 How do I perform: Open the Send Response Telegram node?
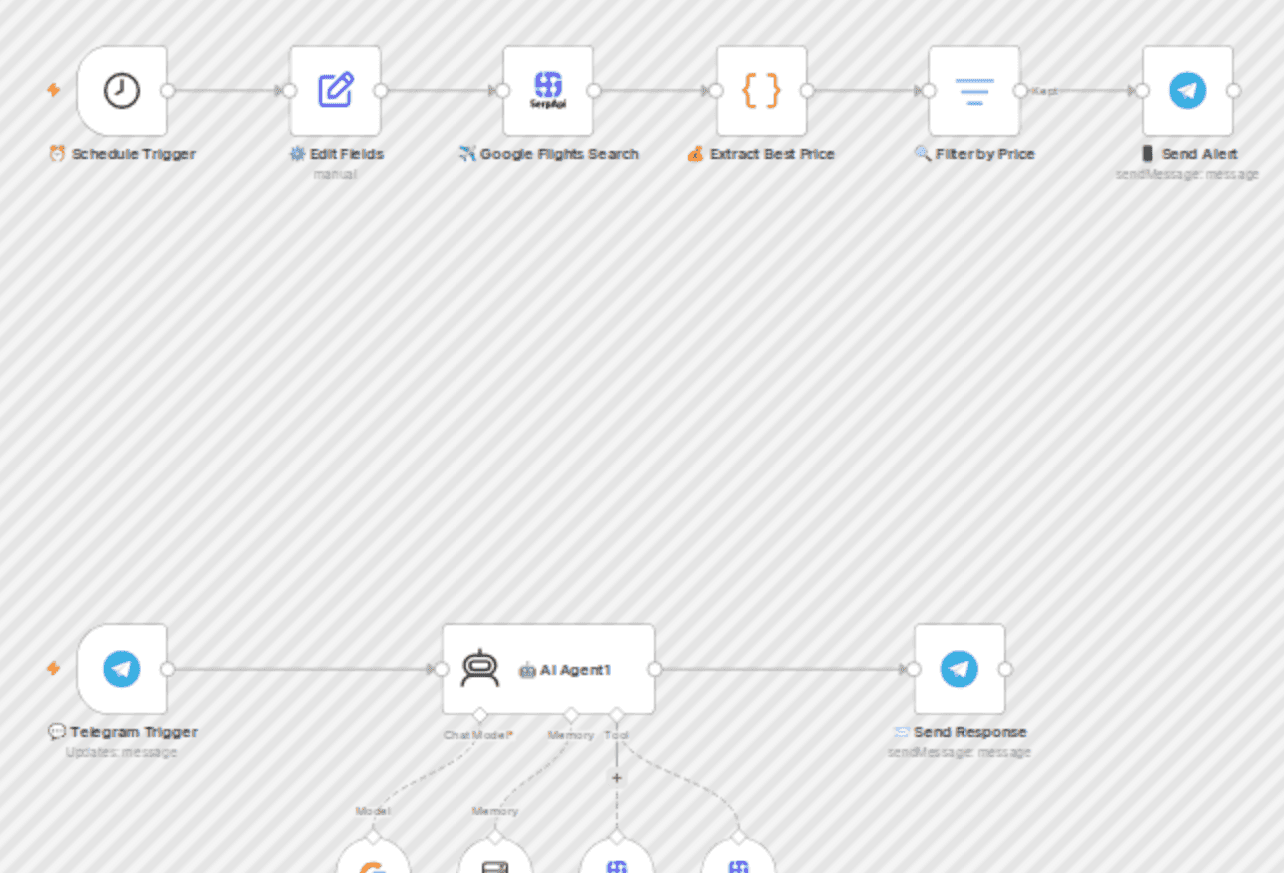pyautogui.click(x=959, y=669)
